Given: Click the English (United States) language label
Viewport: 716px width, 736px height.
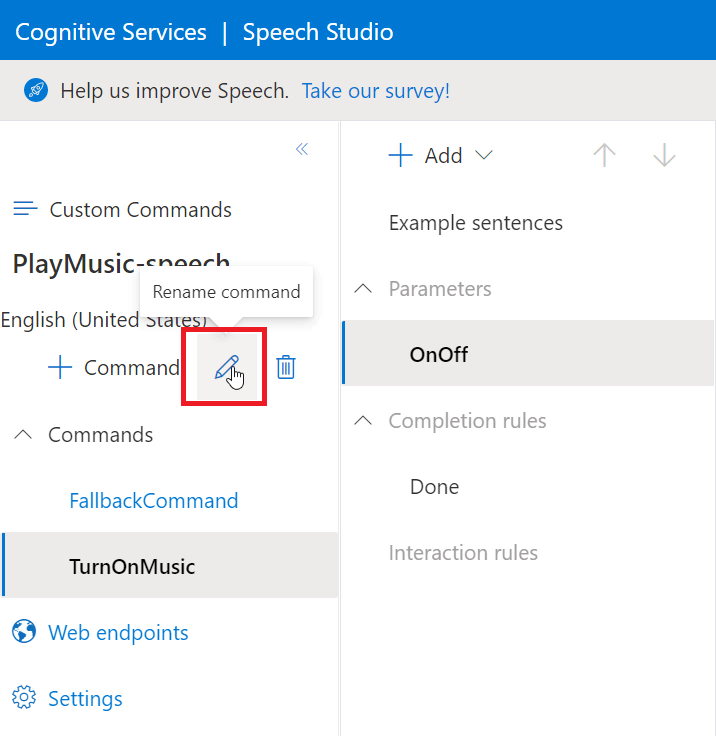Looking at the screenshot, I should (x=103, y=320).
